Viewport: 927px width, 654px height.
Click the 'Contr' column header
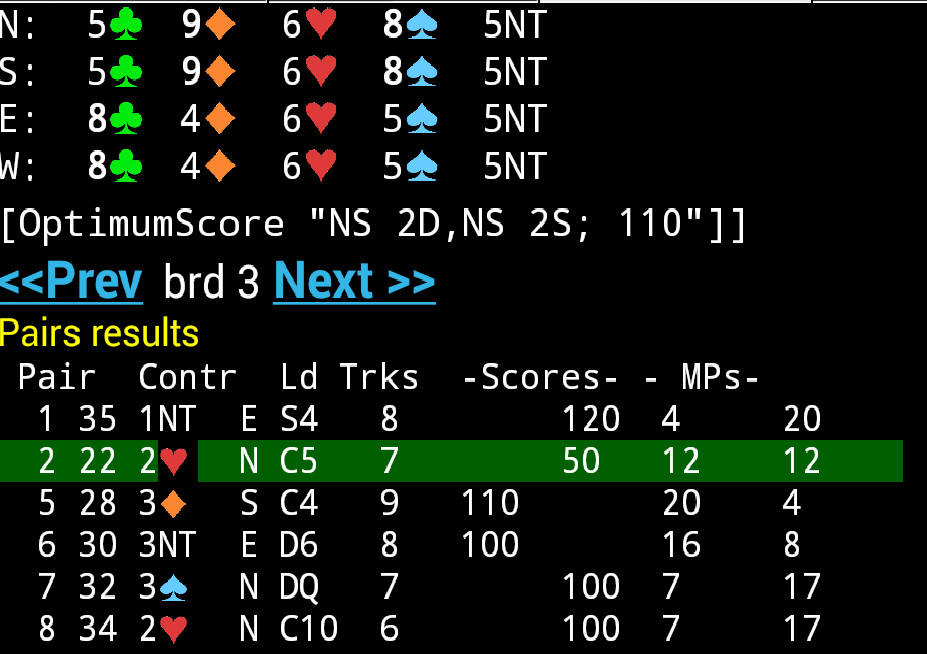[187, 377]
